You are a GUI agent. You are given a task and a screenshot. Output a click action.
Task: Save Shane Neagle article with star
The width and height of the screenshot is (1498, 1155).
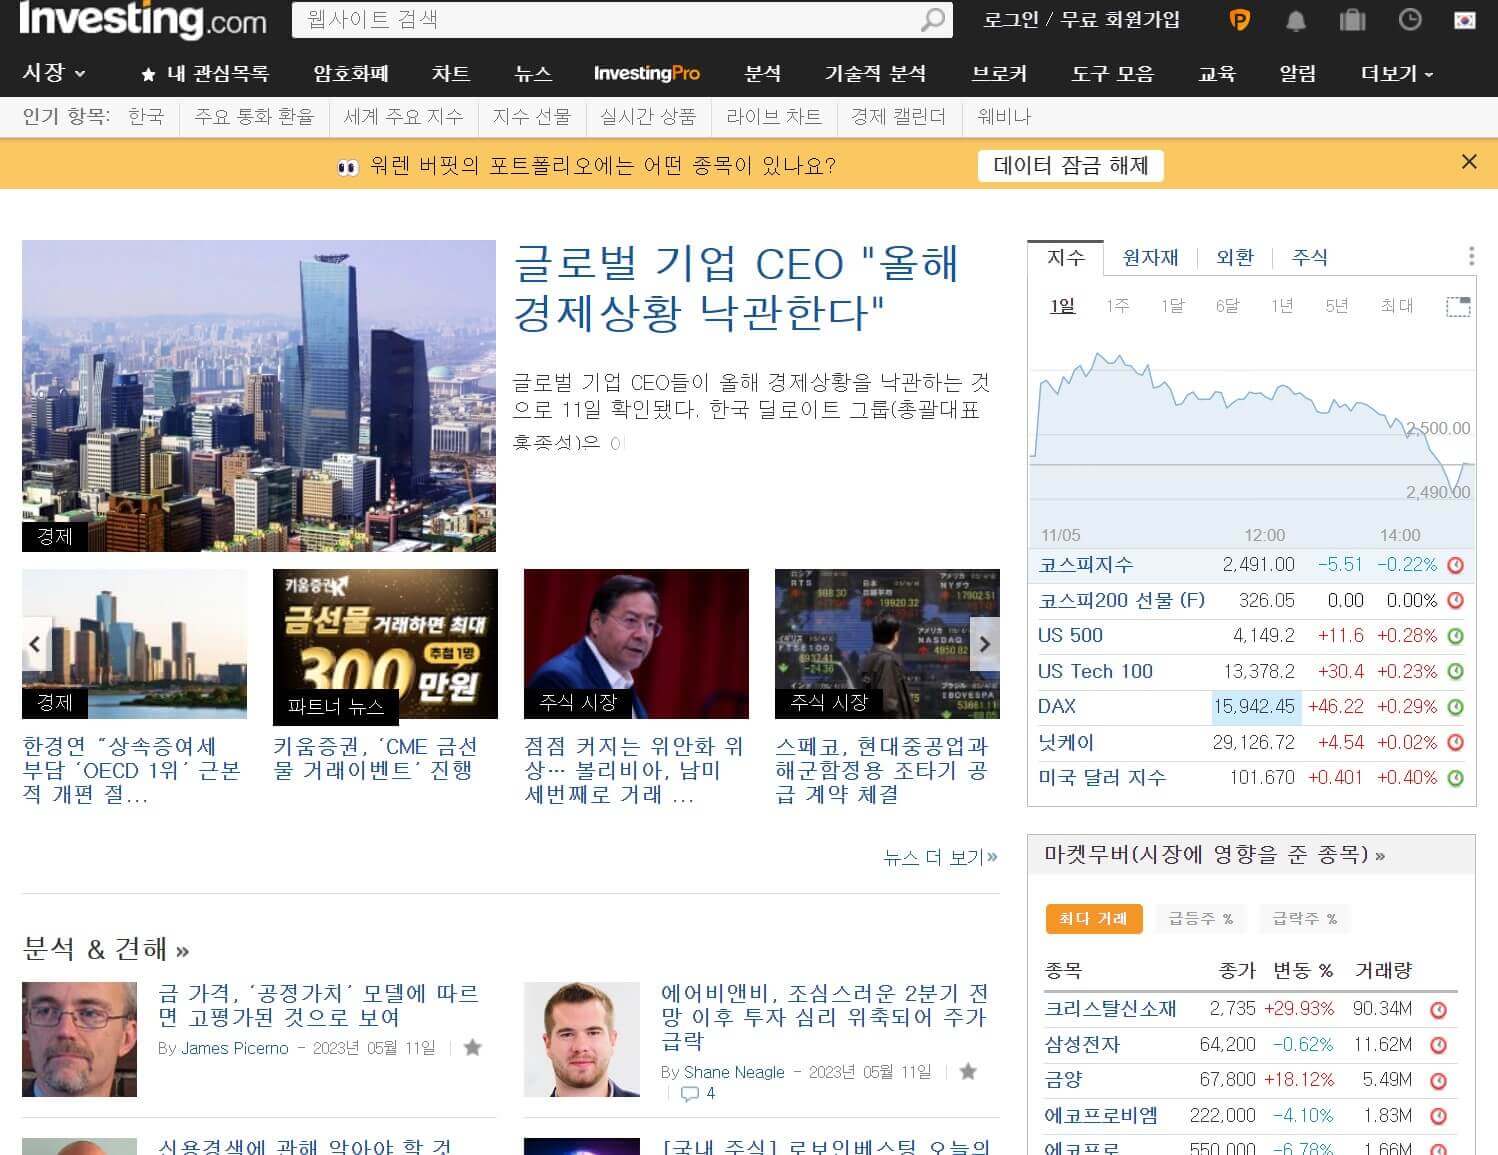[968, 1071]
